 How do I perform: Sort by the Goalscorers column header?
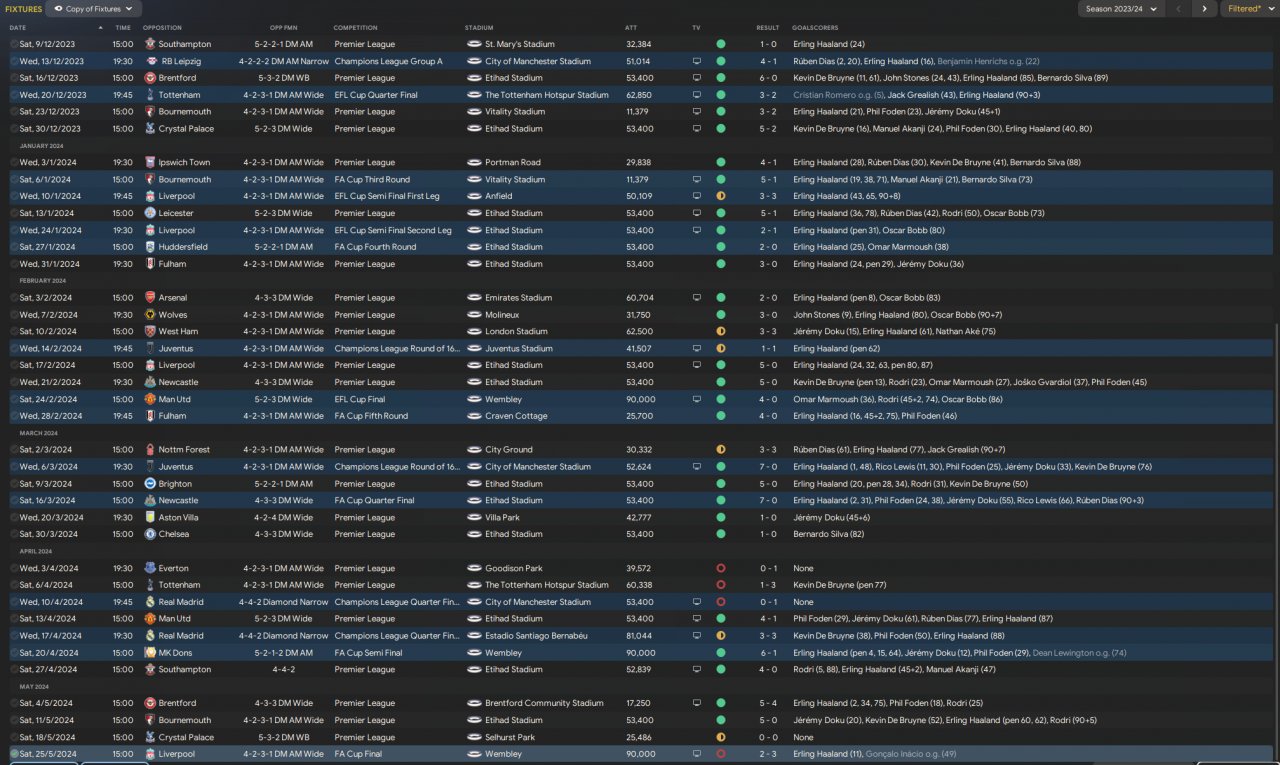click(x=815, y=27)
